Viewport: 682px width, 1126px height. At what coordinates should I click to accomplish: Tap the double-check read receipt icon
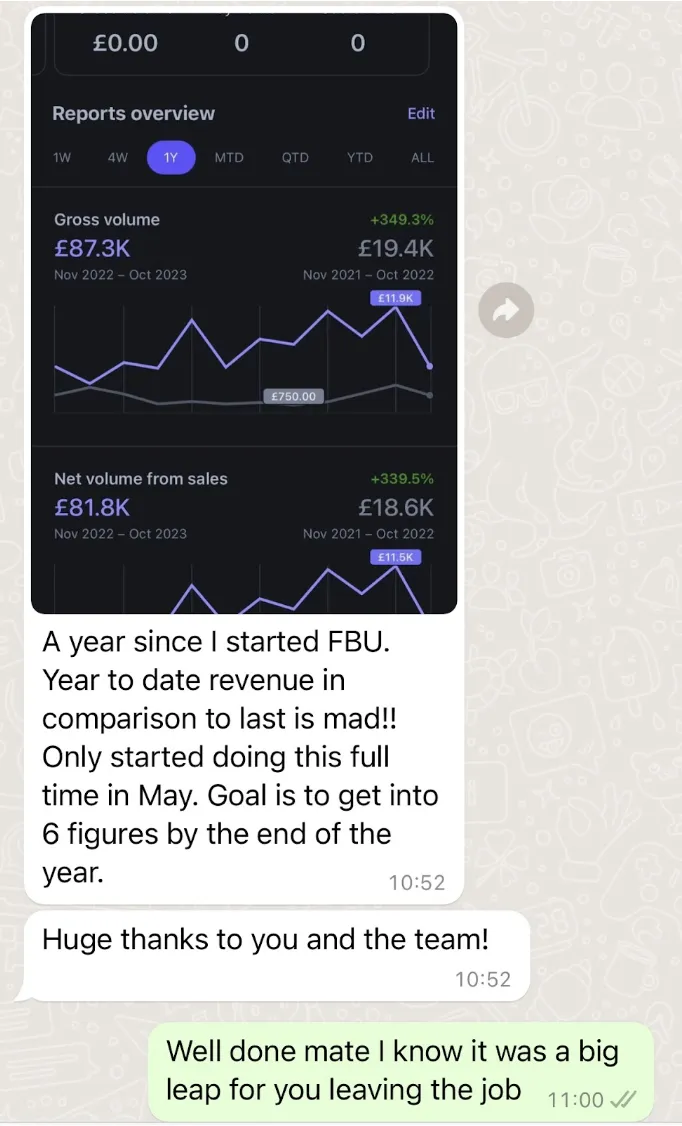[622, 1099]
